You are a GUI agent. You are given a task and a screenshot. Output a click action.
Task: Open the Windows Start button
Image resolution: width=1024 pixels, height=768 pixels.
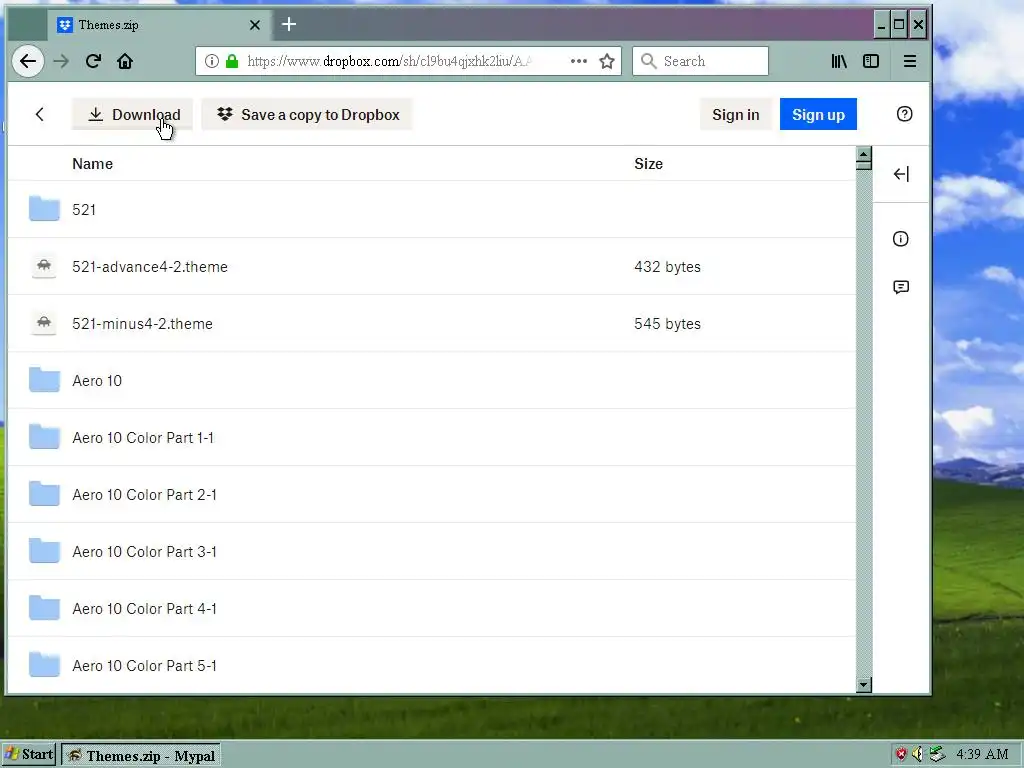click(x=29, y=755)
